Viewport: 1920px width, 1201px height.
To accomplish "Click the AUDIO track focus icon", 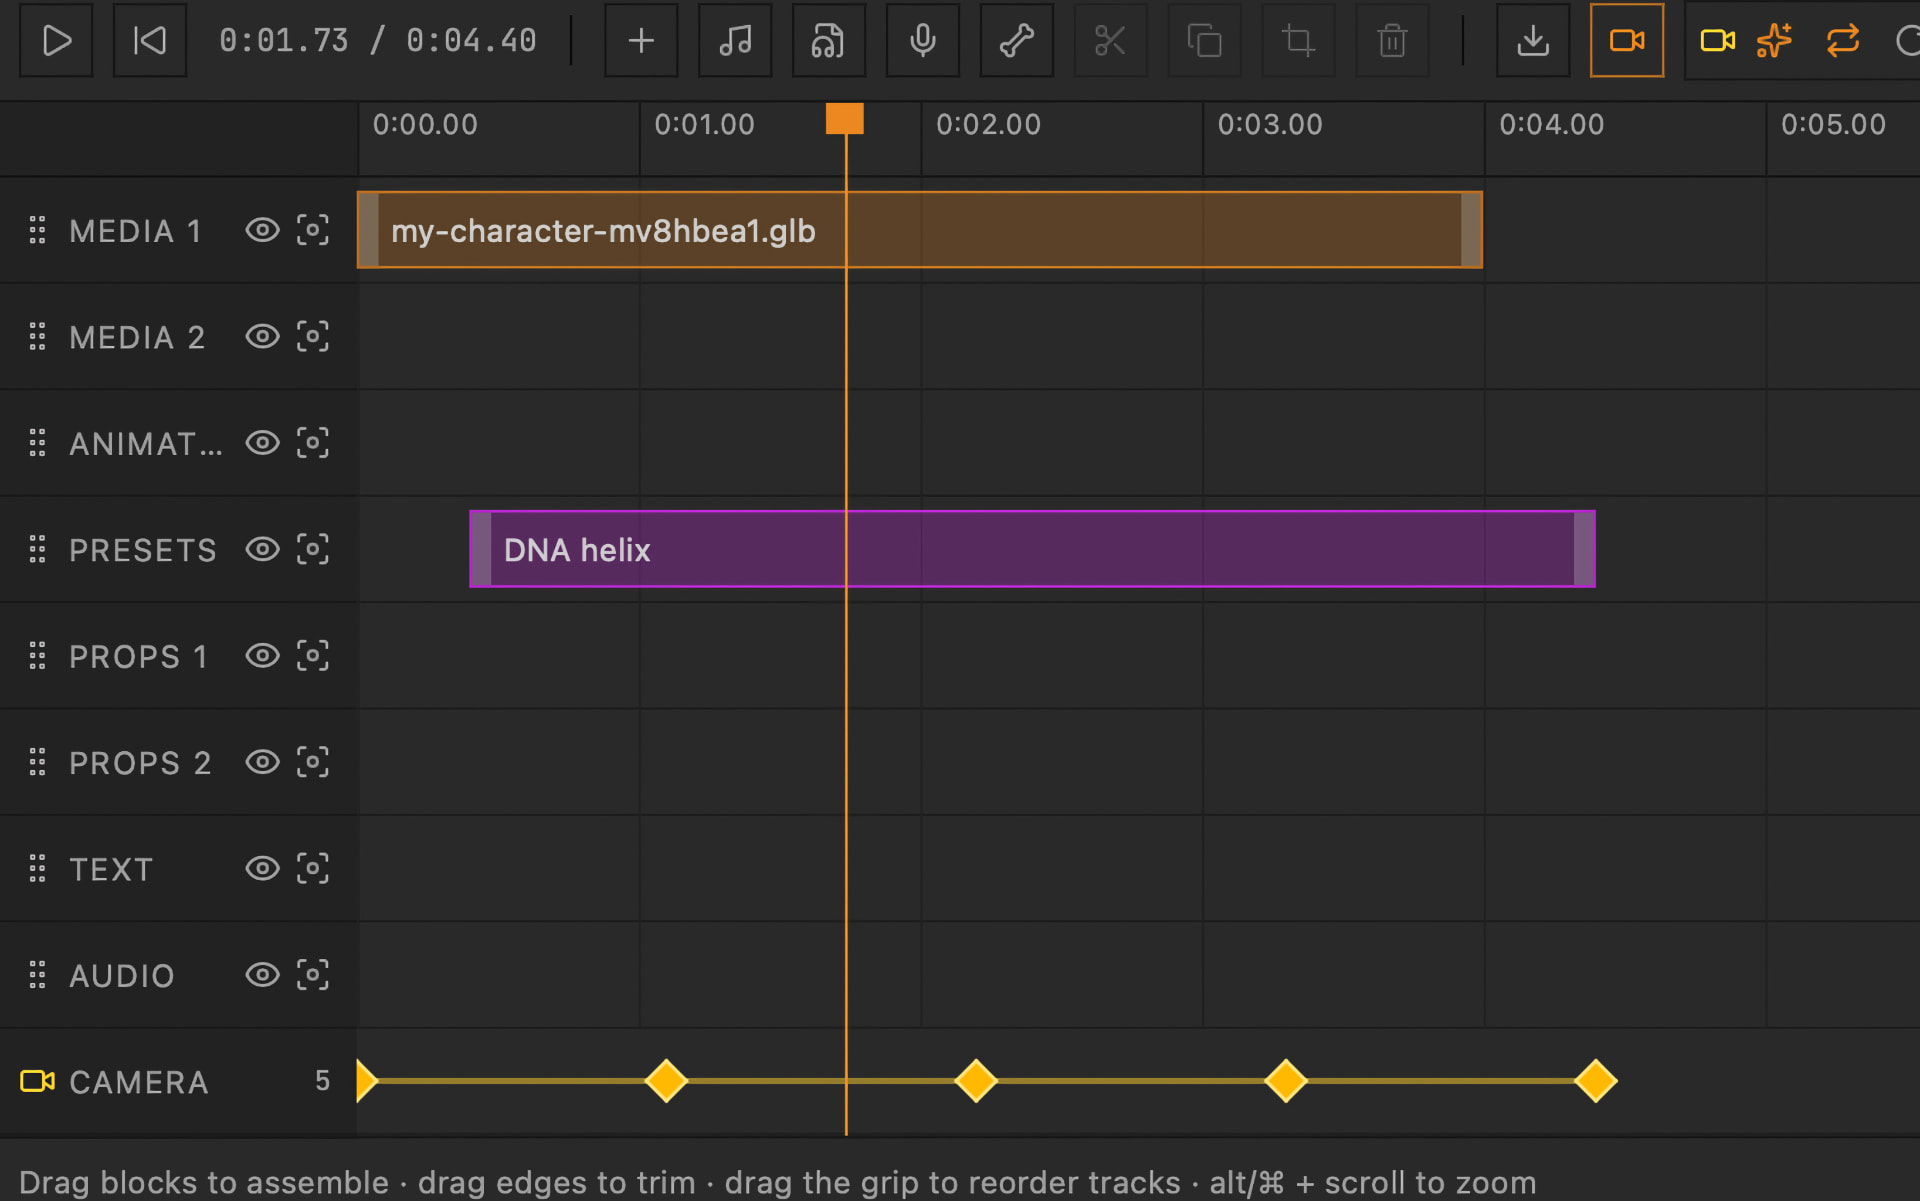I will [x=313, y=974].
